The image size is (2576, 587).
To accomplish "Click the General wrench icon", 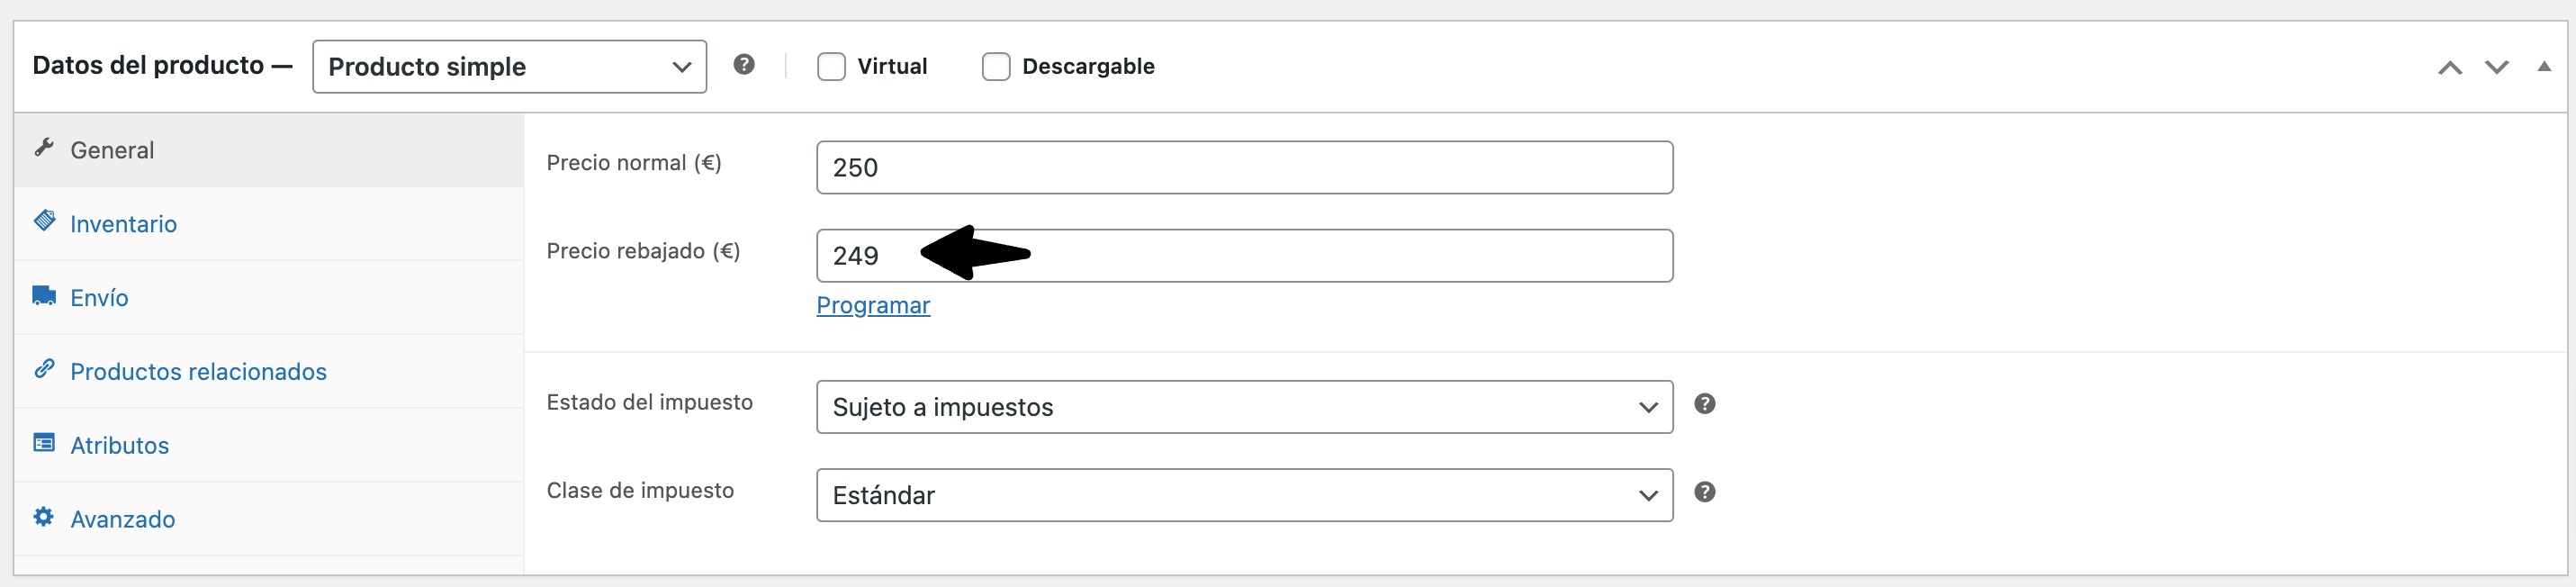I will pyautogui.click(x=44, y=148).
